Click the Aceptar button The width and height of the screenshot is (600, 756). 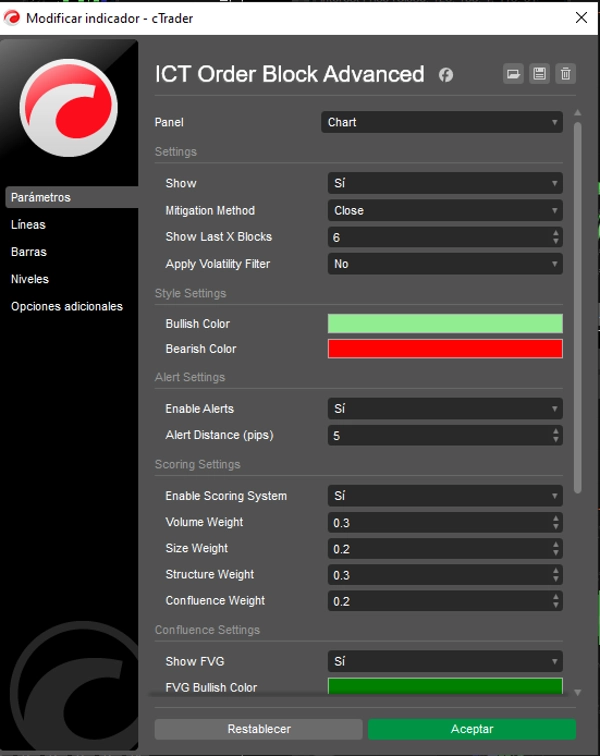pos(471,729)
